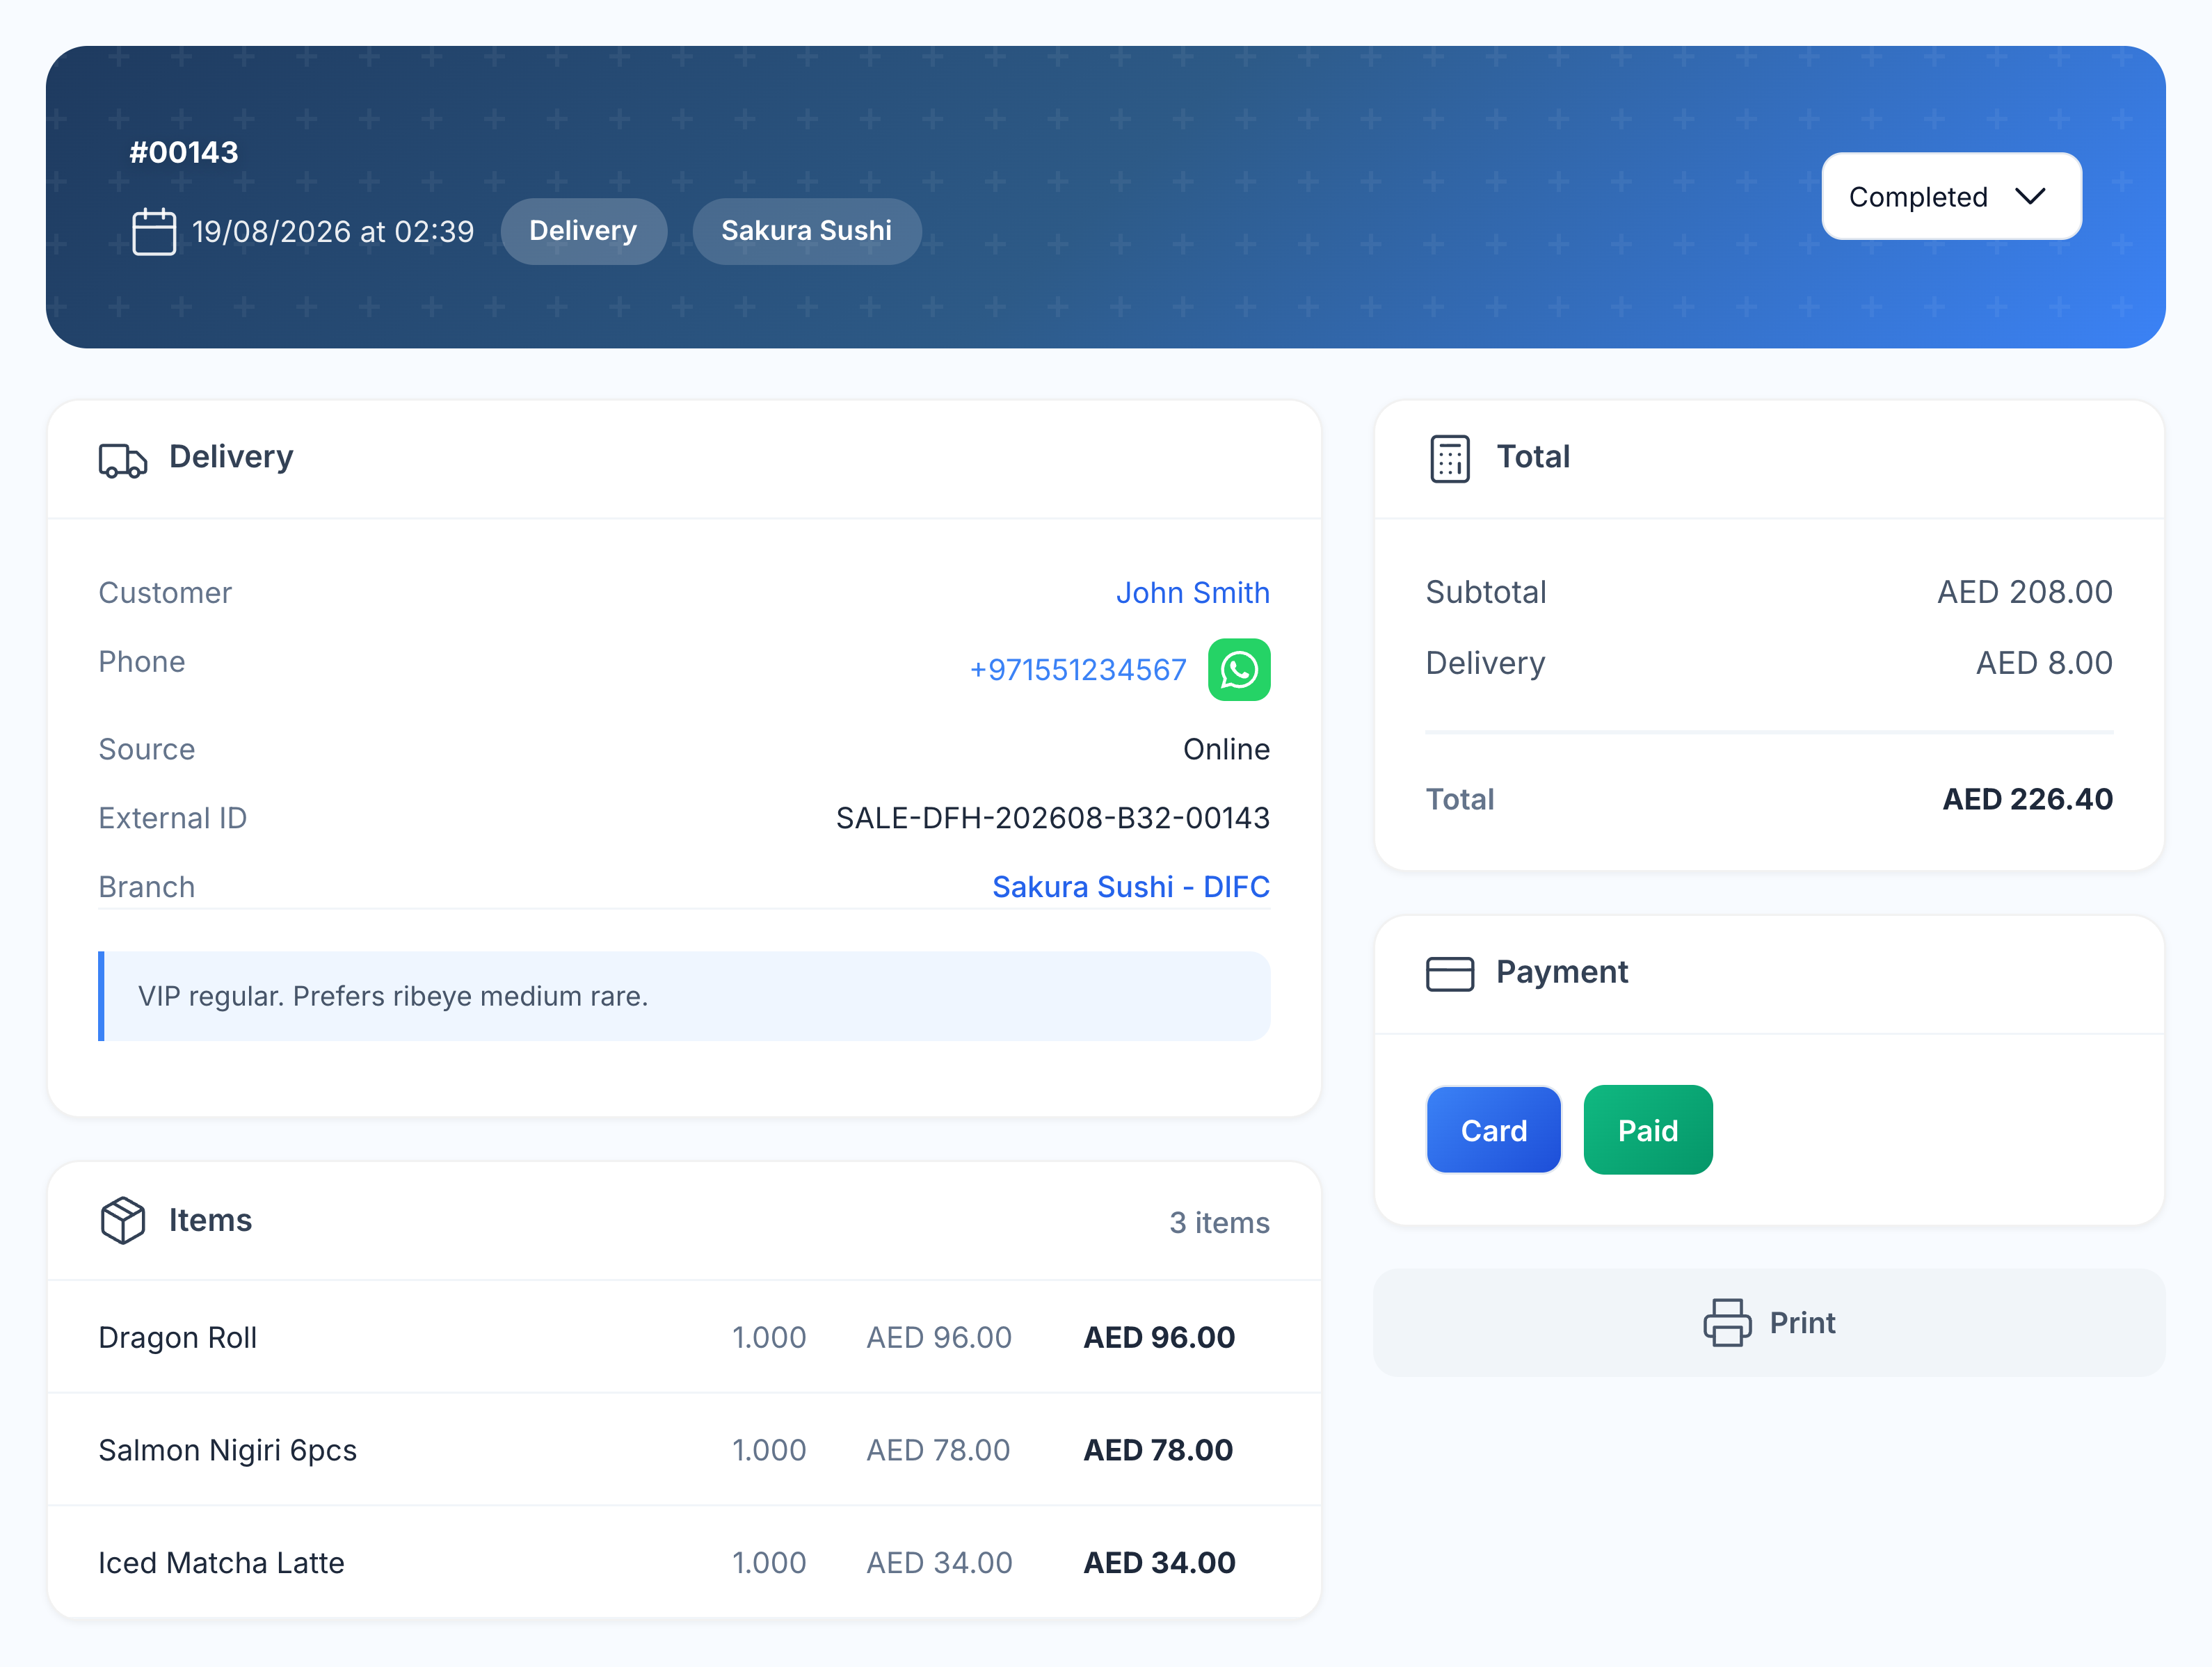Click the Salmon Nigiri quantity 1.000

tap(768, 1449)
